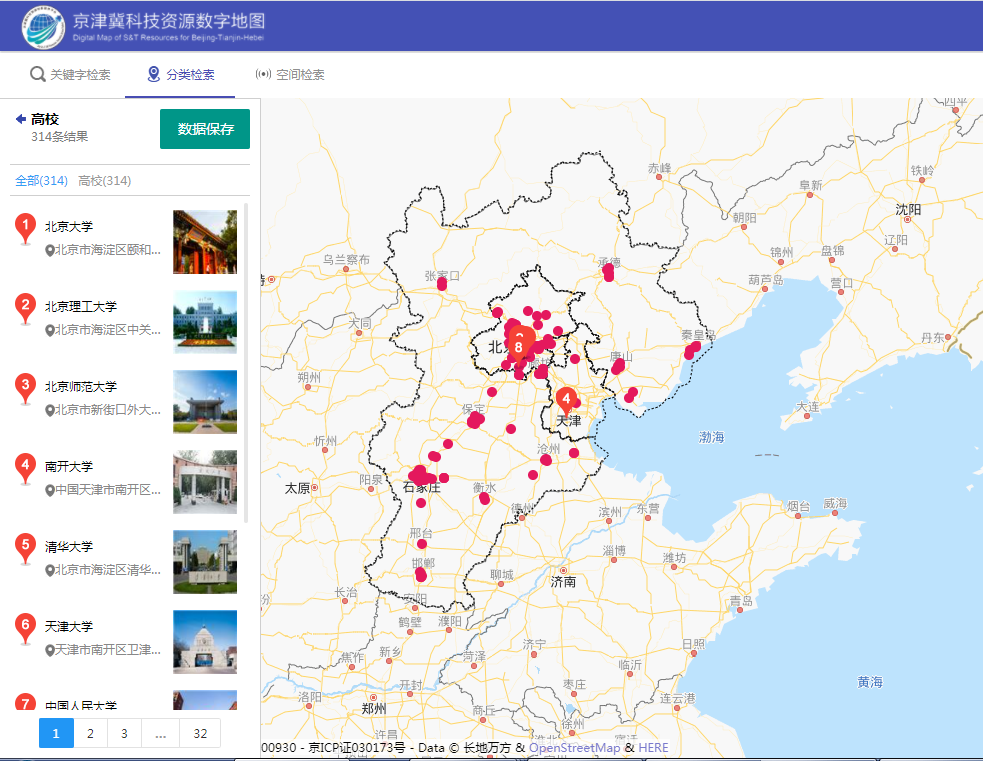The image size is (983, 761).
Task: Open the OpenStreetMap attribution link
Action: coord(574,747)
